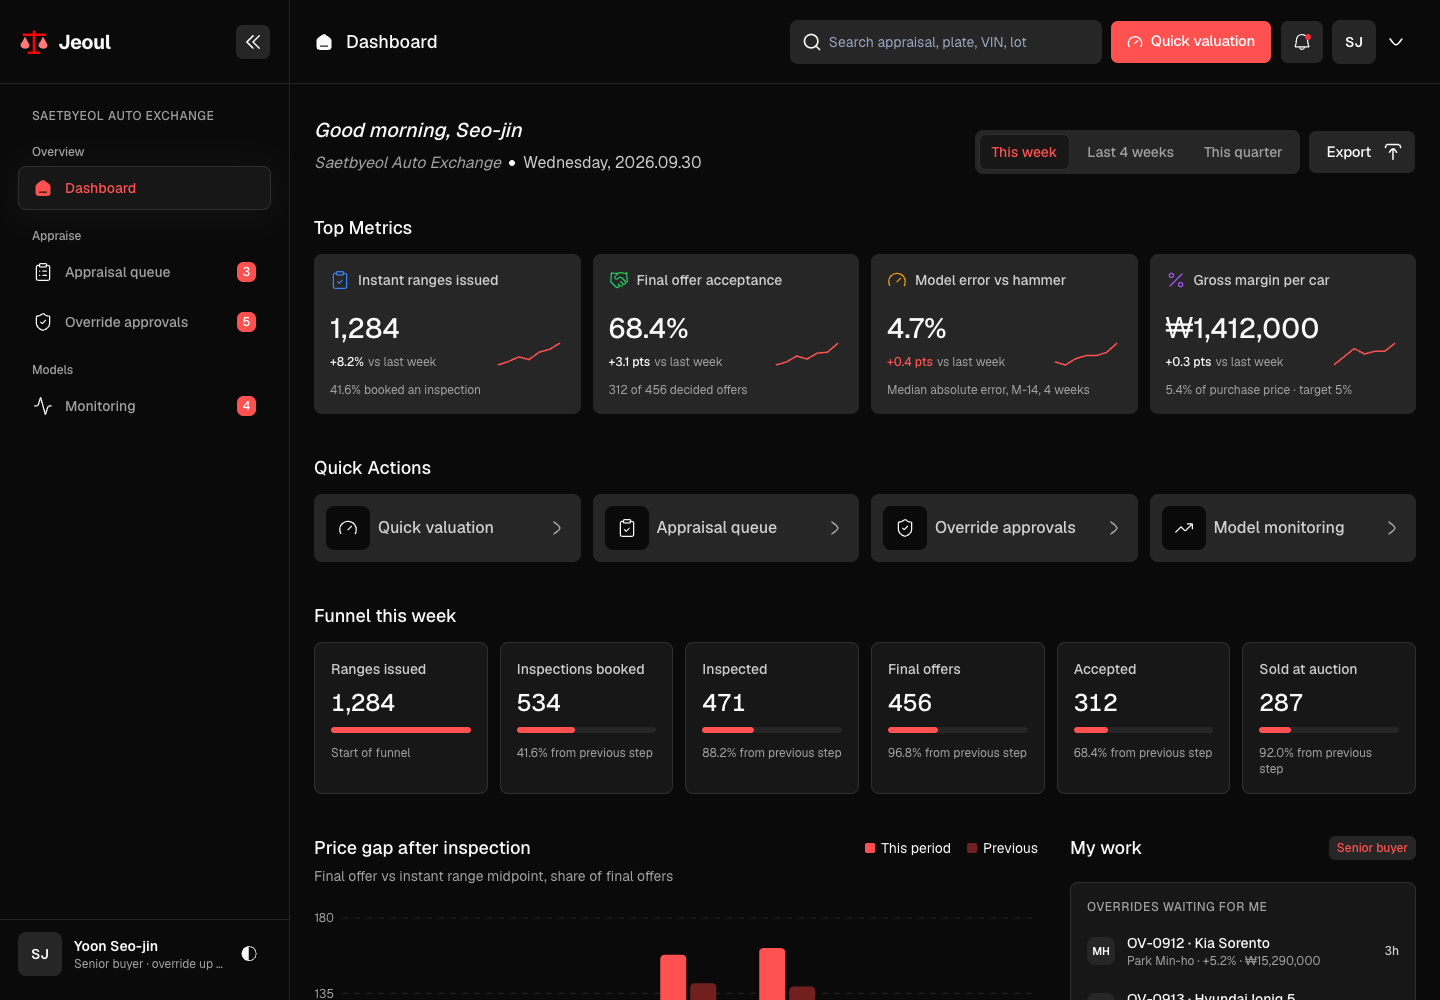Viewport: 1440px width, 1000px height.
Task: Click the Override approvals shield icon in sidebar
Action: point(43,322)
